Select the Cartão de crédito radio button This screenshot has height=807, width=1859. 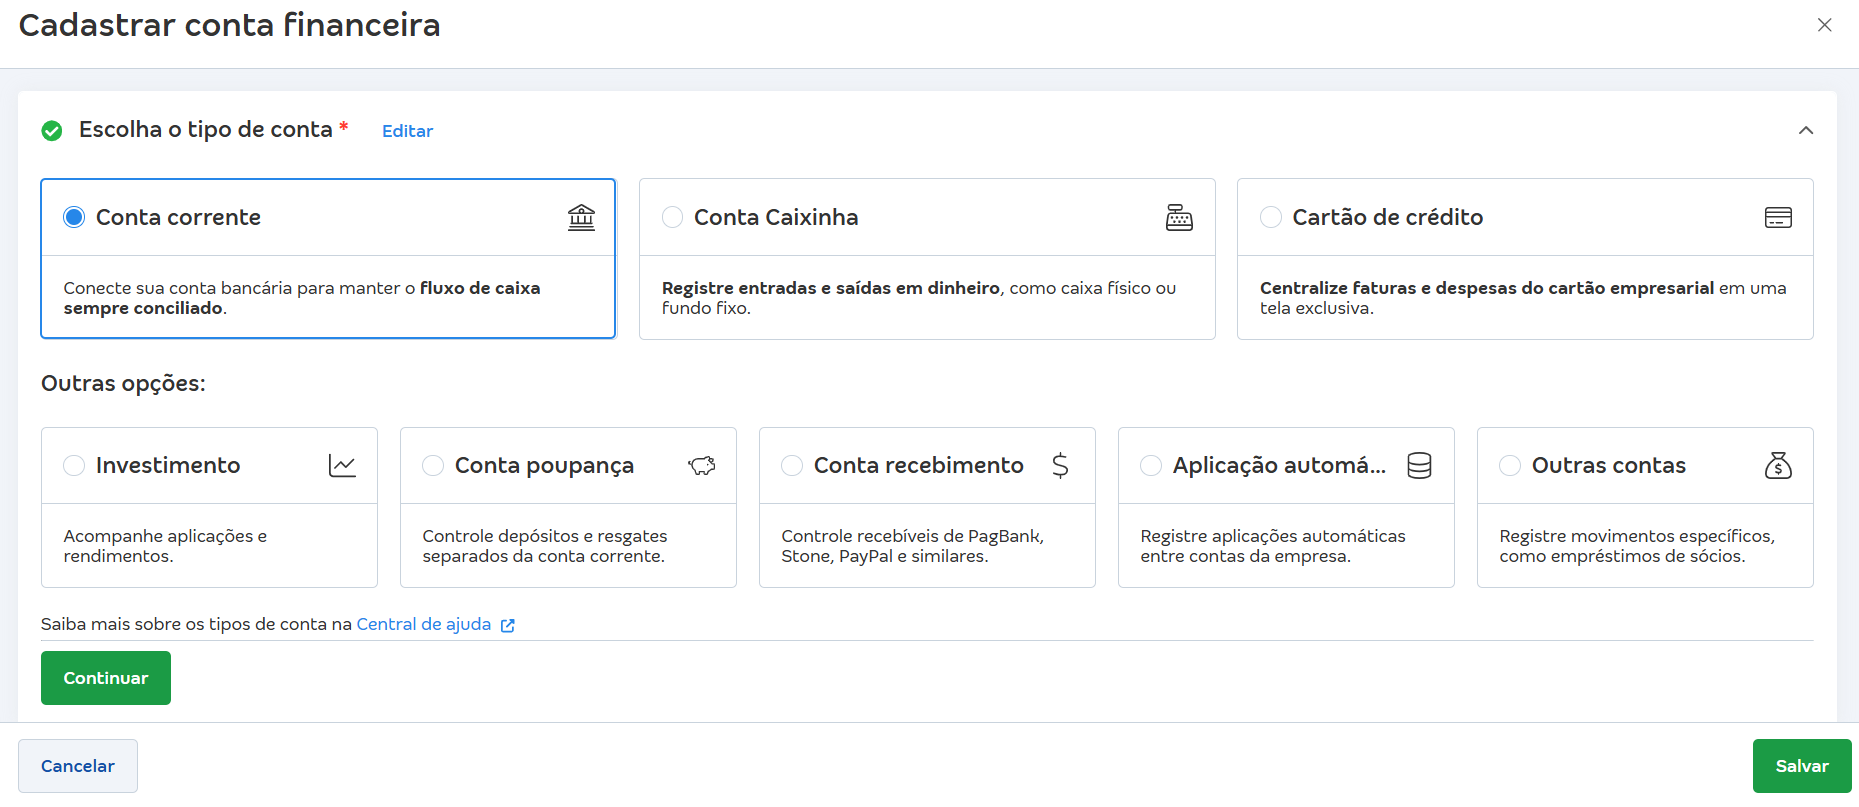coord(1271,217)
